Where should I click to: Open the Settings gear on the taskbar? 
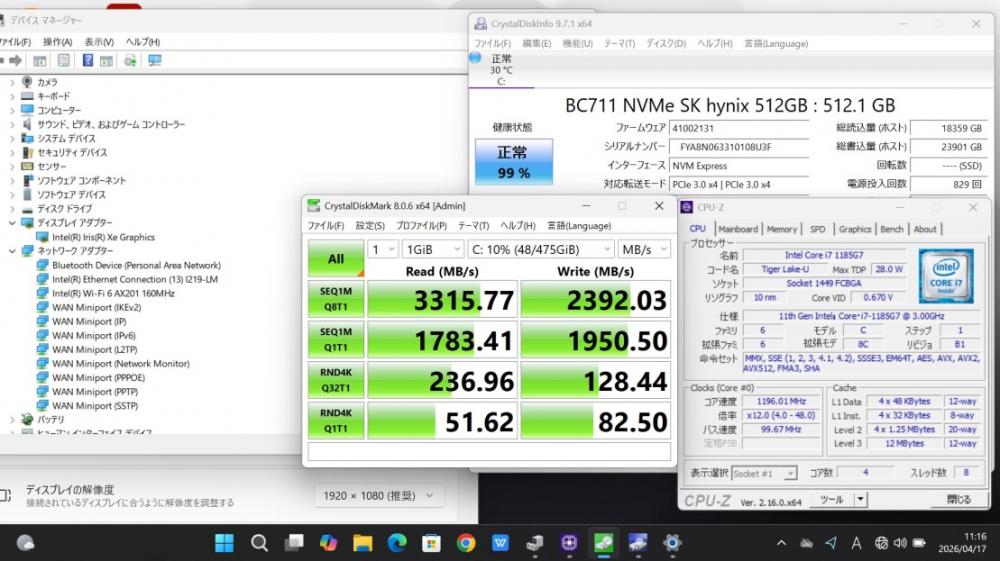(x=672, y=543)
